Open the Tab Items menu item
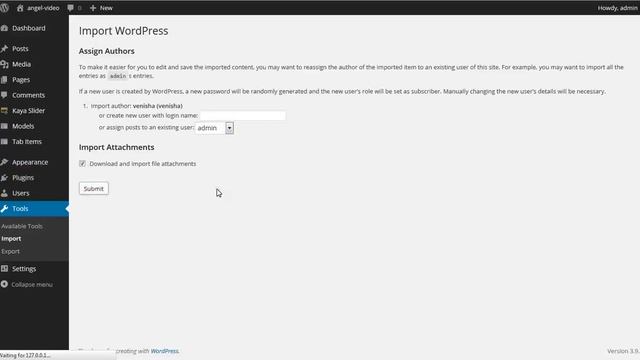 pos(27,142)
